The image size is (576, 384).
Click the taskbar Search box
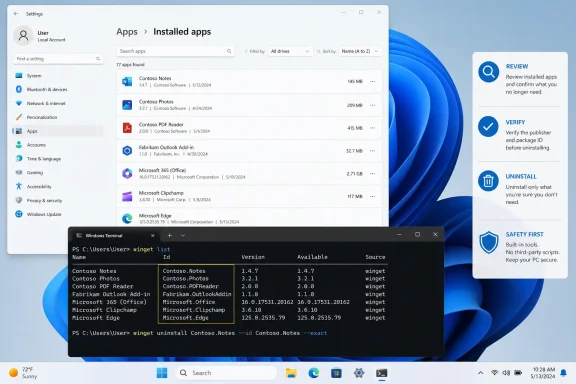[226, 373]
